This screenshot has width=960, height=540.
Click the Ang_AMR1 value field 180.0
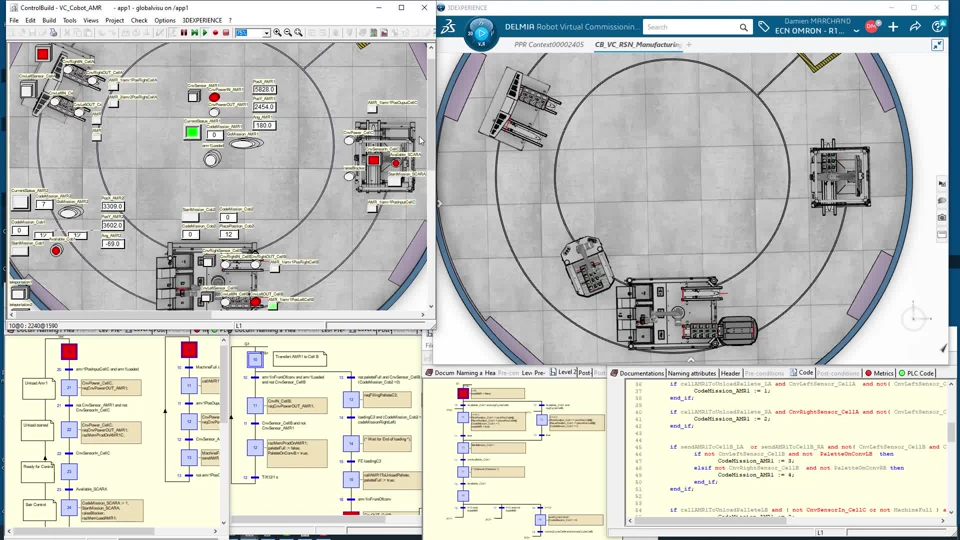pos(264,125)
